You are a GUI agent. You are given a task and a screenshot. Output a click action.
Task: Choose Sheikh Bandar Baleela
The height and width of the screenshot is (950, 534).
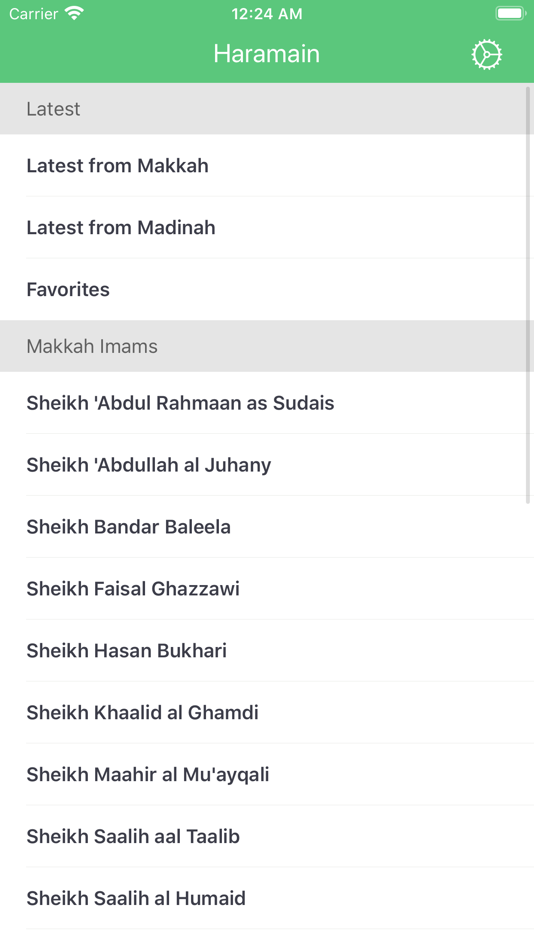[267, 526]
